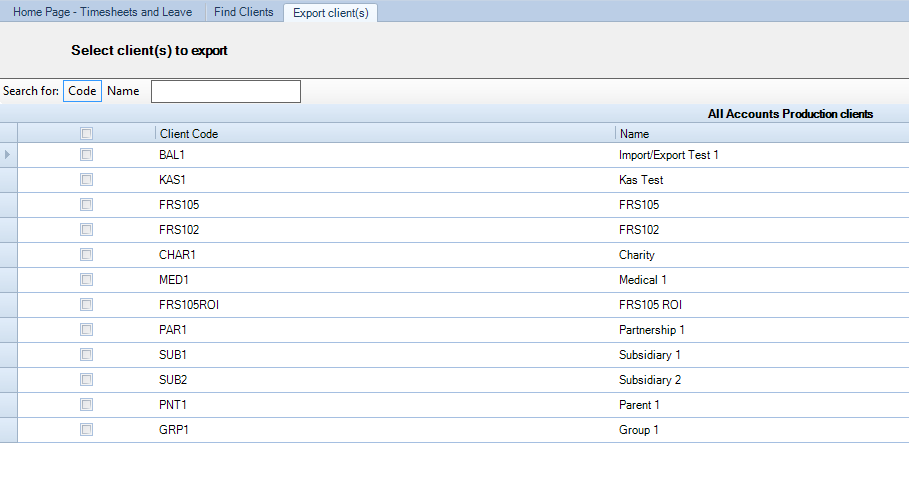The image size is (909, 481).
Task: Sort by Client Code column header
Action: click(385, 134)
